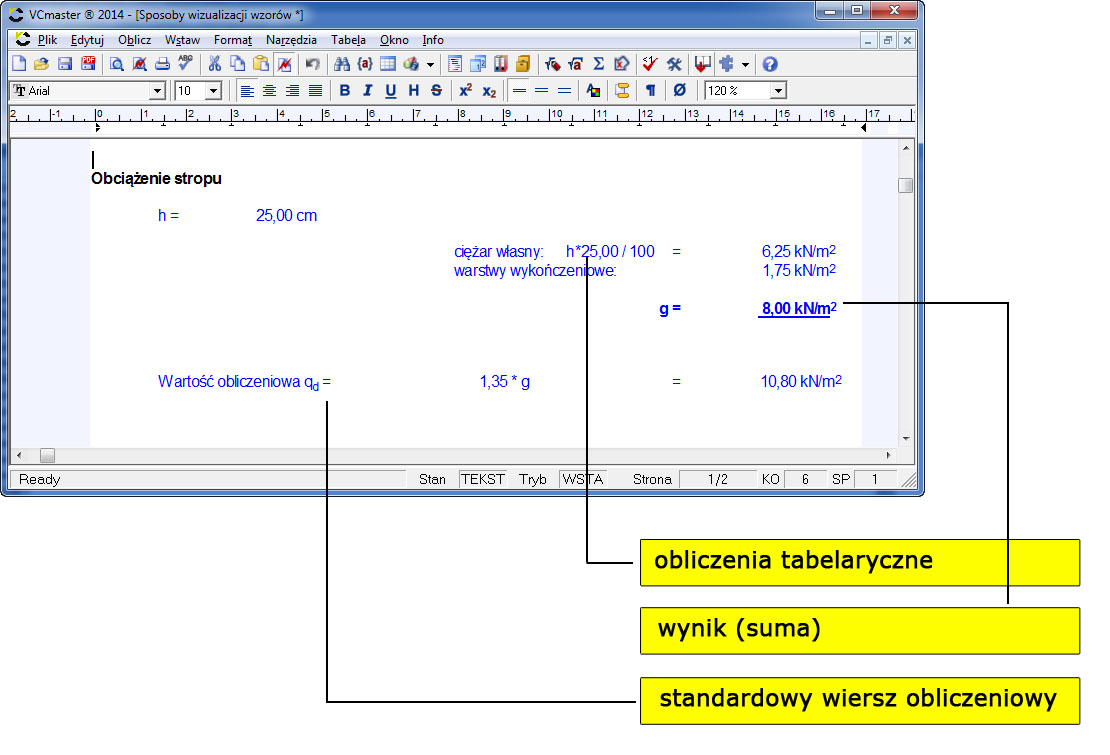Viewport: 1110px width, 755px height.
Task: Click the superscript x² button
Action: click(x=465, y=90)
